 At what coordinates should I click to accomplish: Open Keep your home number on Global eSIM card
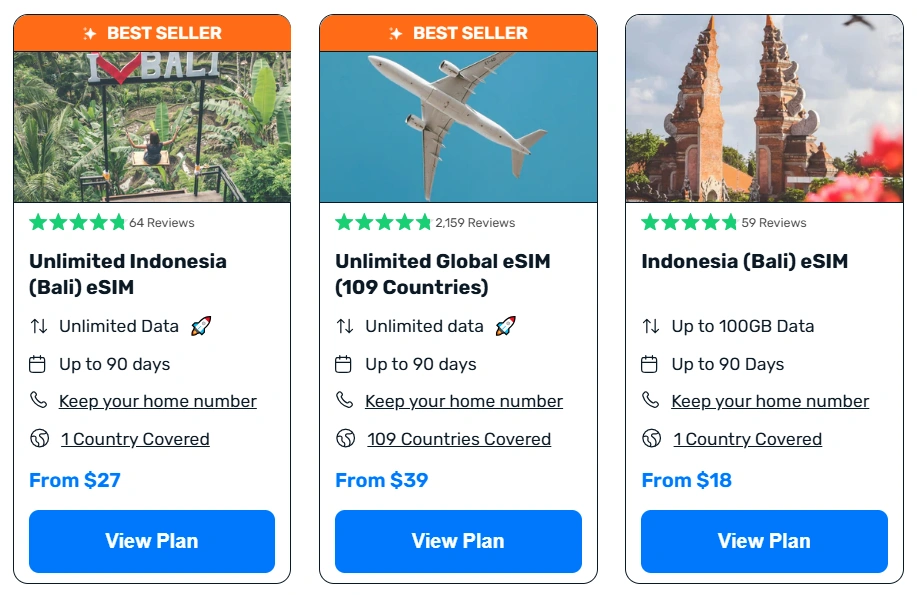click(464, 401)
